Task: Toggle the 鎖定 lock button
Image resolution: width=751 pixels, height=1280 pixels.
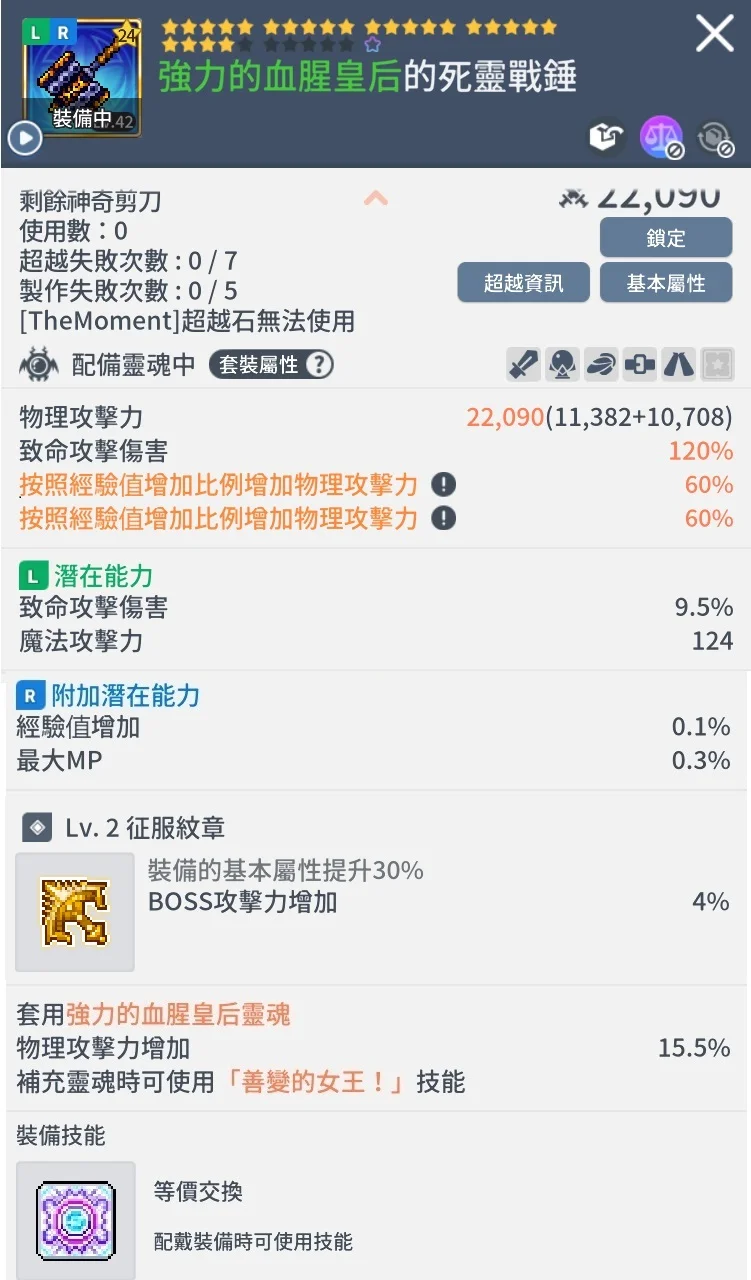Action: coord(666,238)
